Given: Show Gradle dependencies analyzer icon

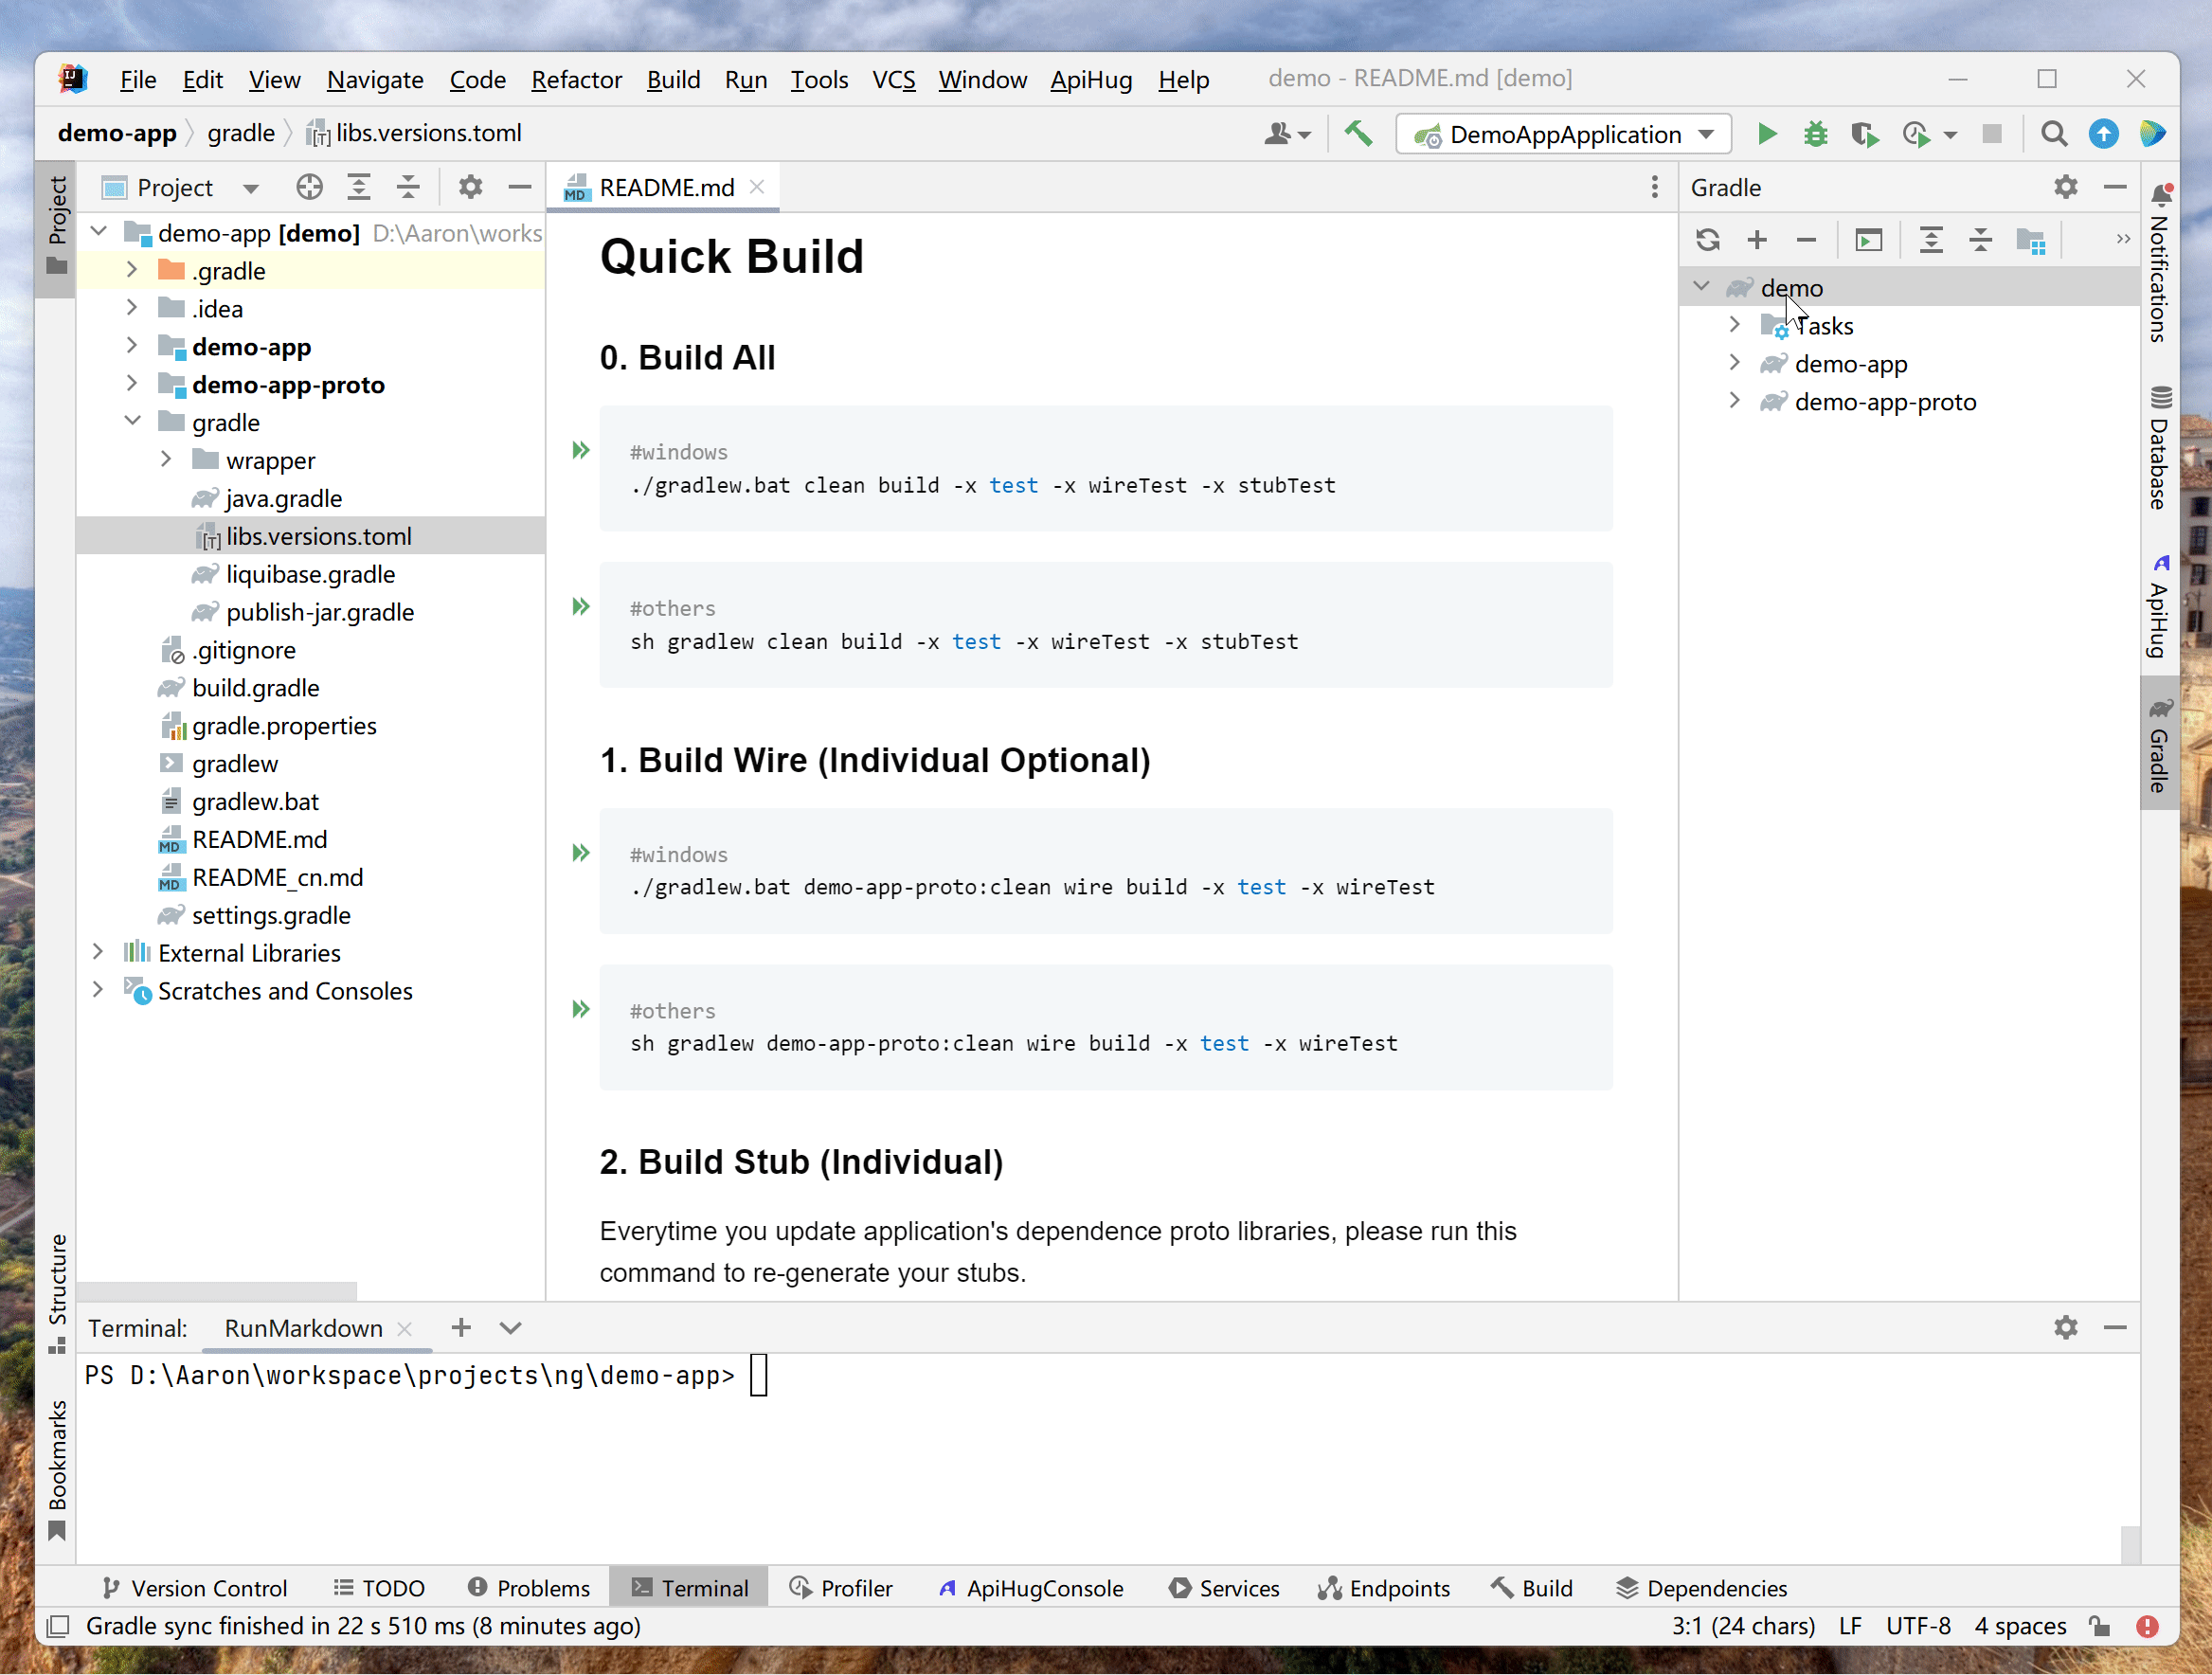Looking at the screenshot, I should (2031, 240).
